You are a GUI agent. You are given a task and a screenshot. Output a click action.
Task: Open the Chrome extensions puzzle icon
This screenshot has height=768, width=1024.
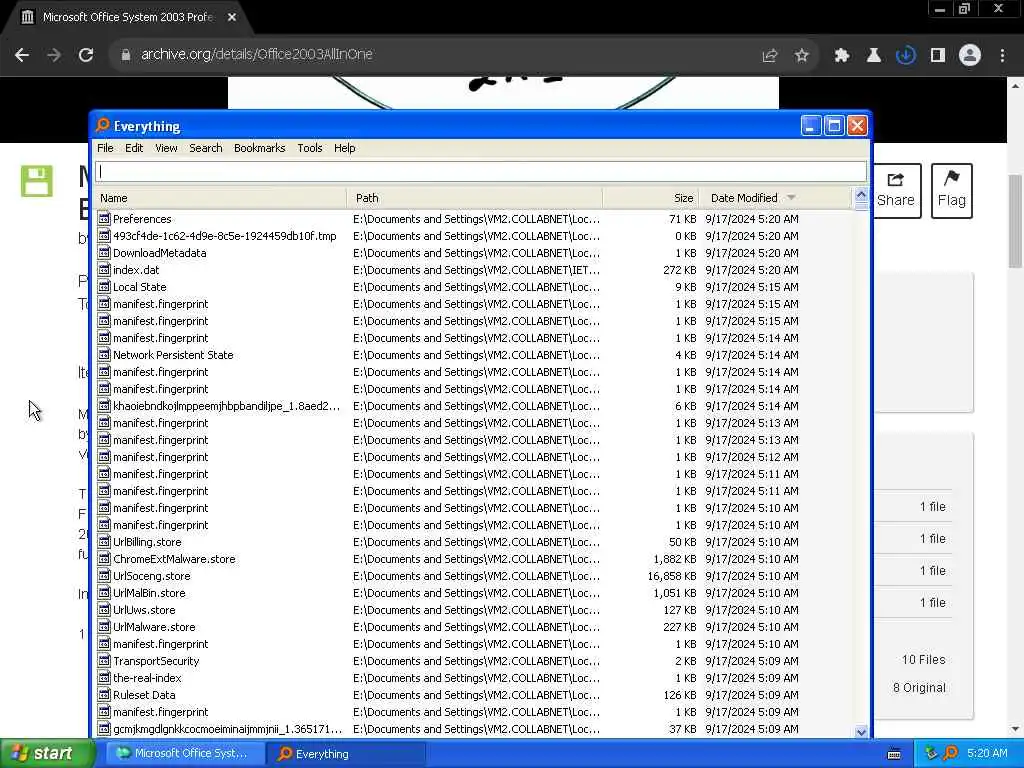(841, 56)
